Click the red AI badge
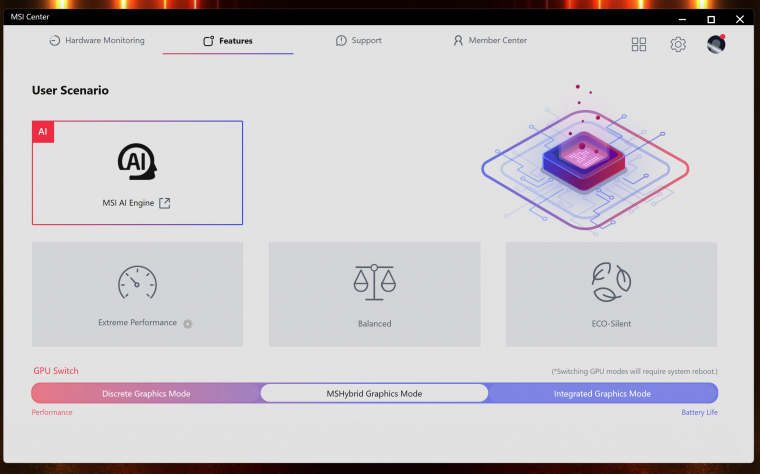 coord(43,132)
